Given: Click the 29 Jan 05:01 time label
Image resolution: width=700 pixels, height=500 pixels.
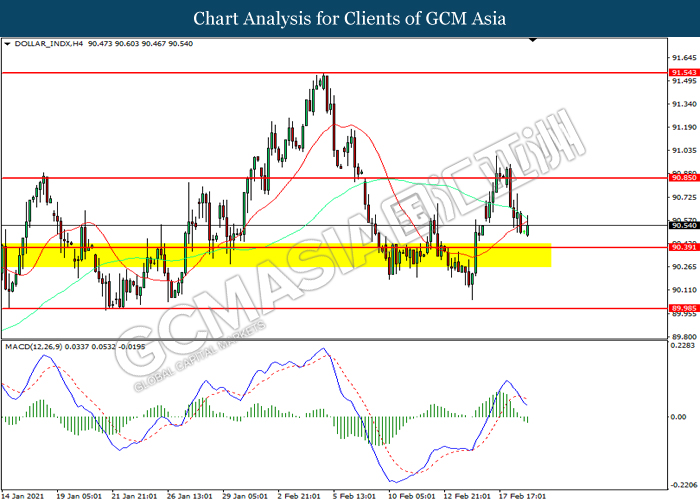Looking at the screenshot, I should point(245,496).
